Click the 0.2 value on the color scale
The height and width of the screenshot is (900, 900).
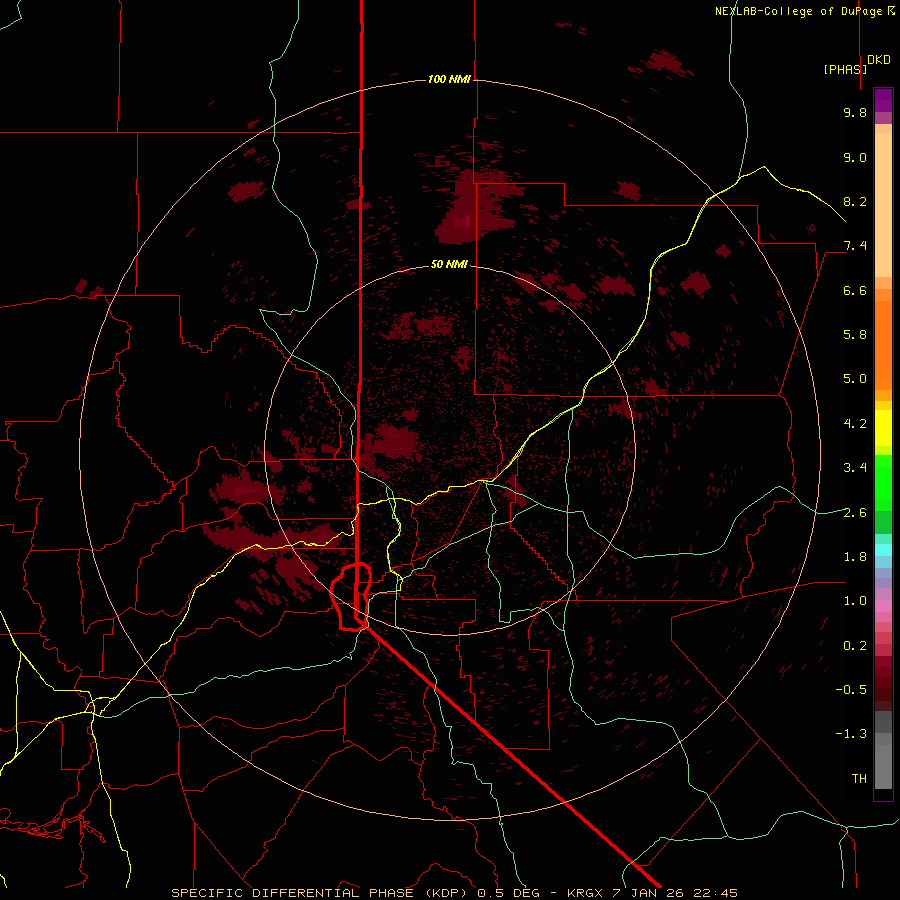(855, 646)
